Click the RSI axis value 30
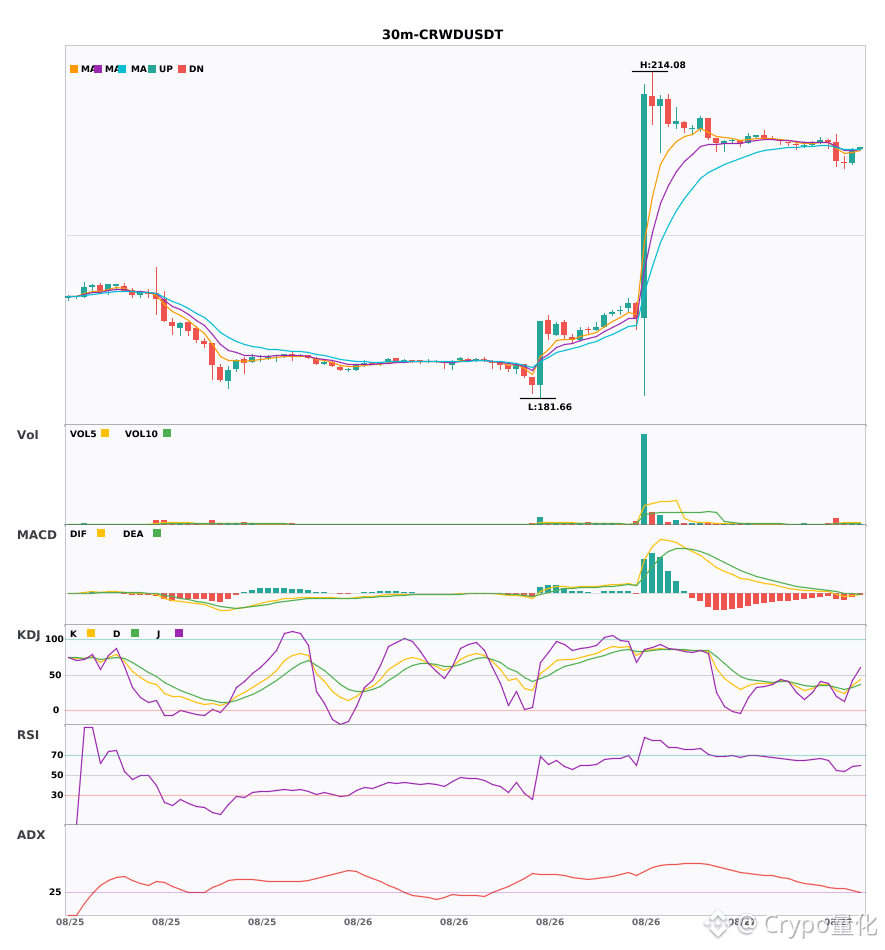Image resolution: width=885 pixels, height=950 pixels. click(57, 795)
